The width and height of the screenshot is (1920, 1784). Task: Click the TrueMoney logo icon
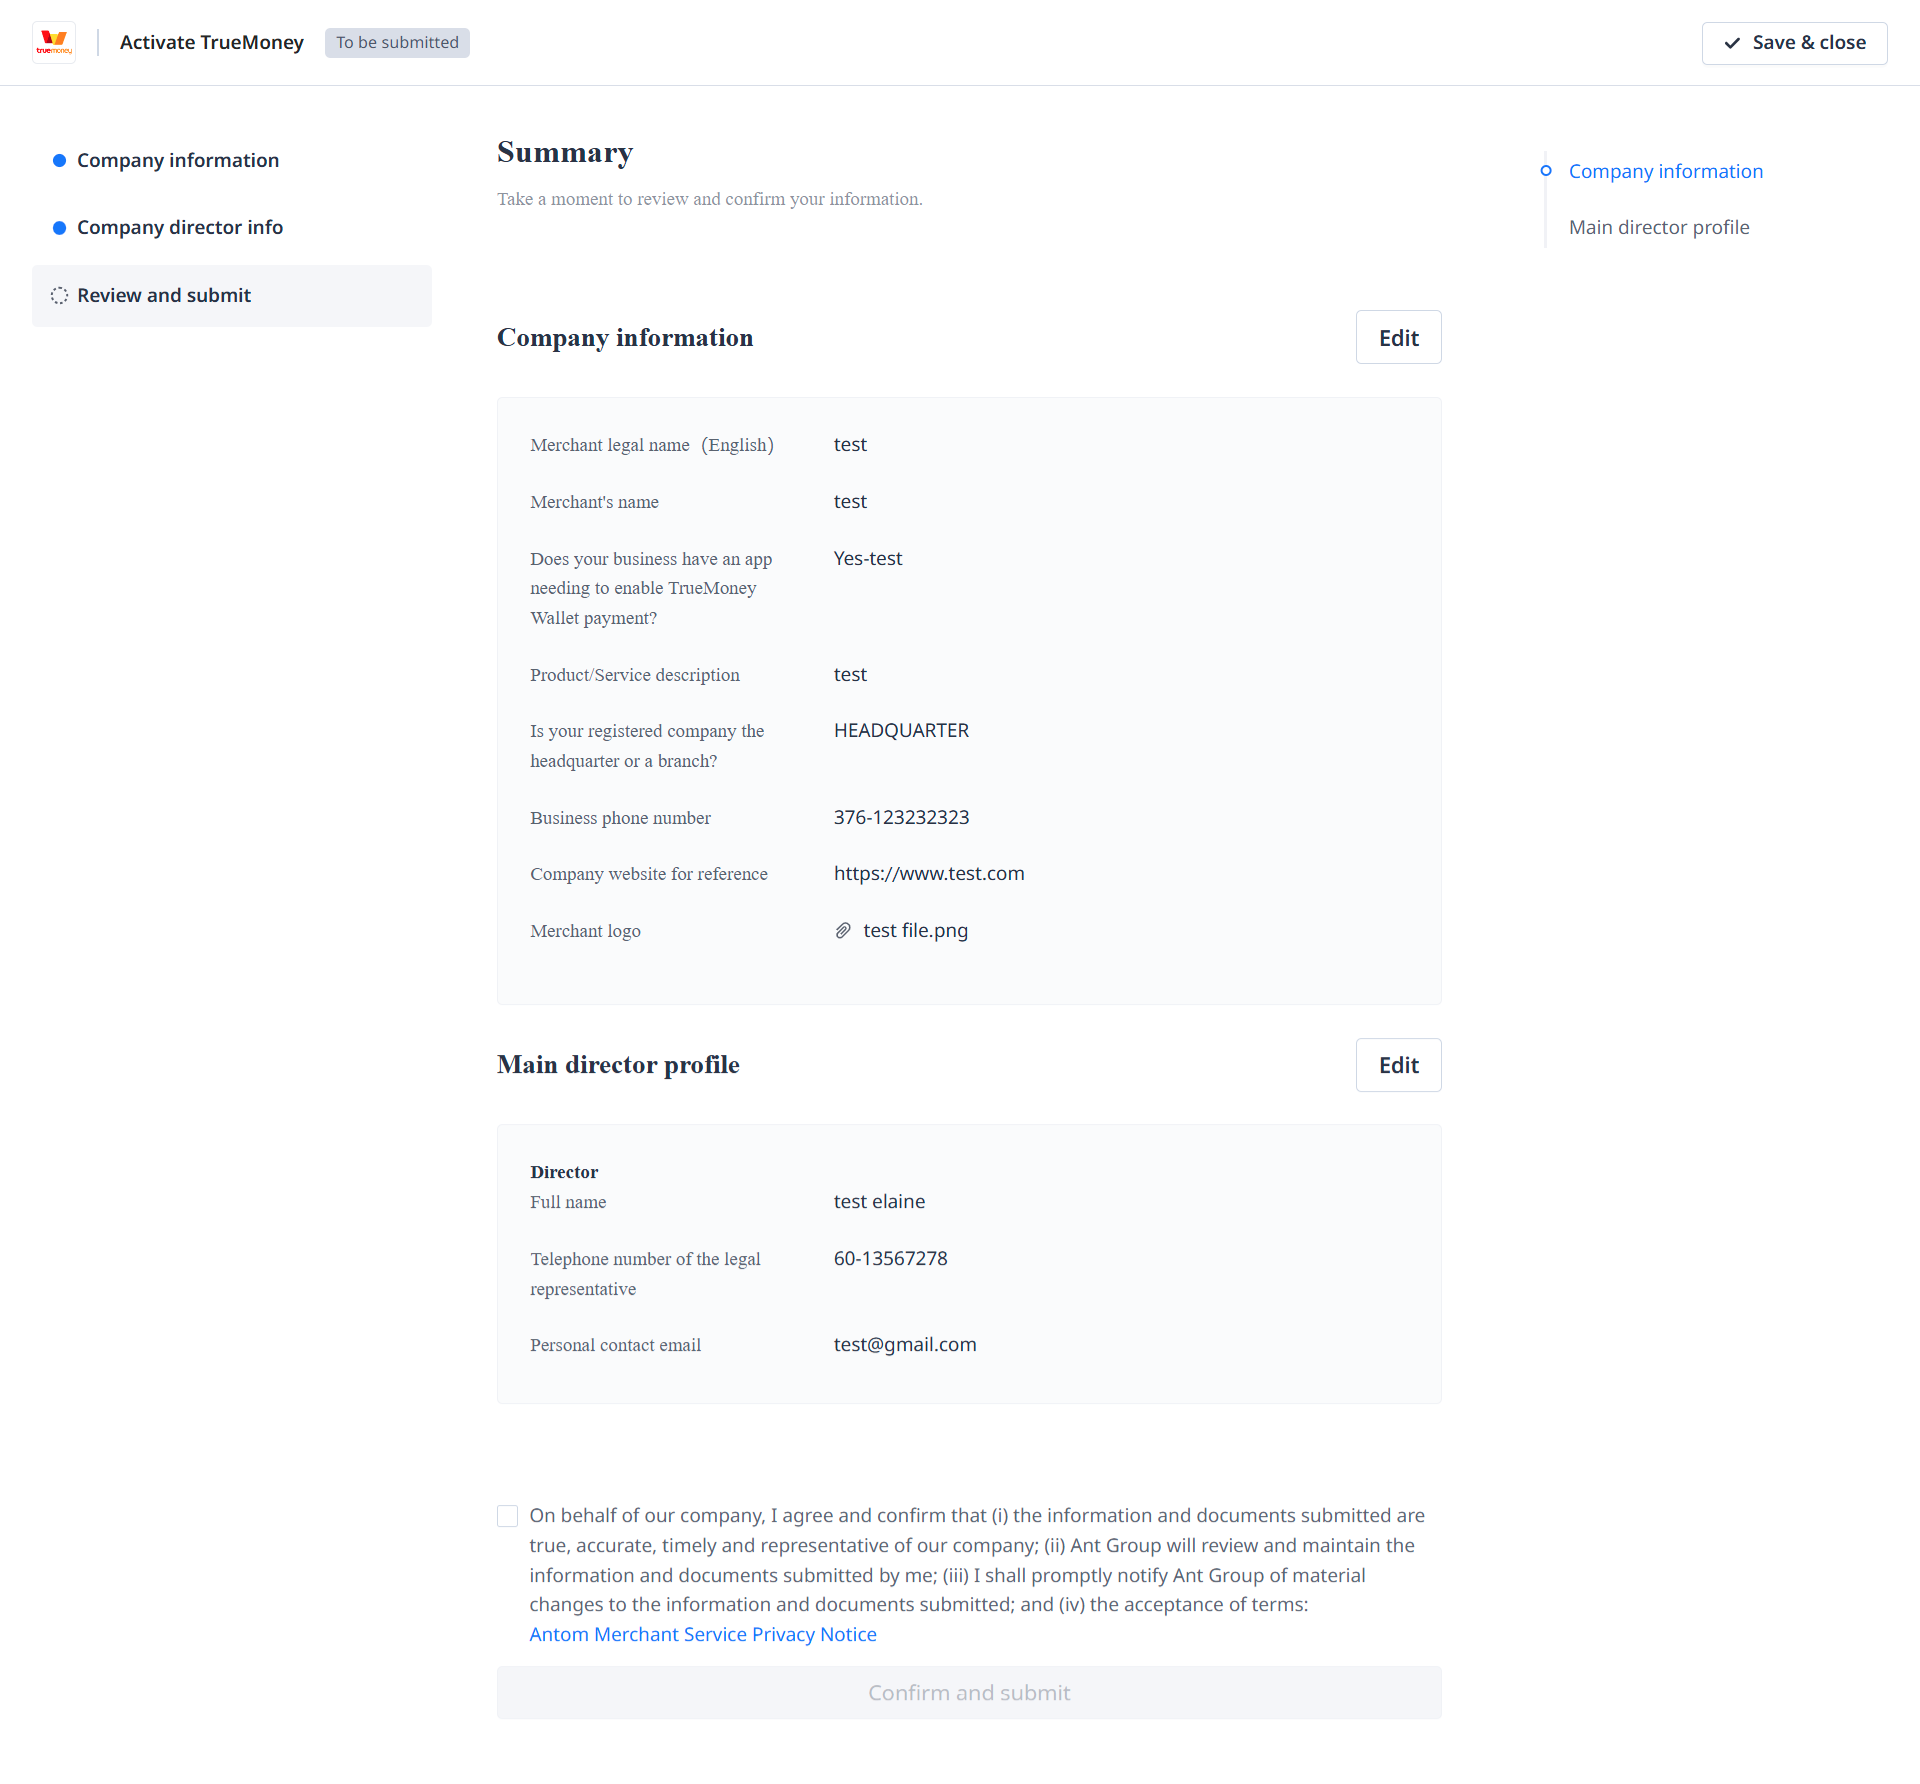tap(54, 42)
